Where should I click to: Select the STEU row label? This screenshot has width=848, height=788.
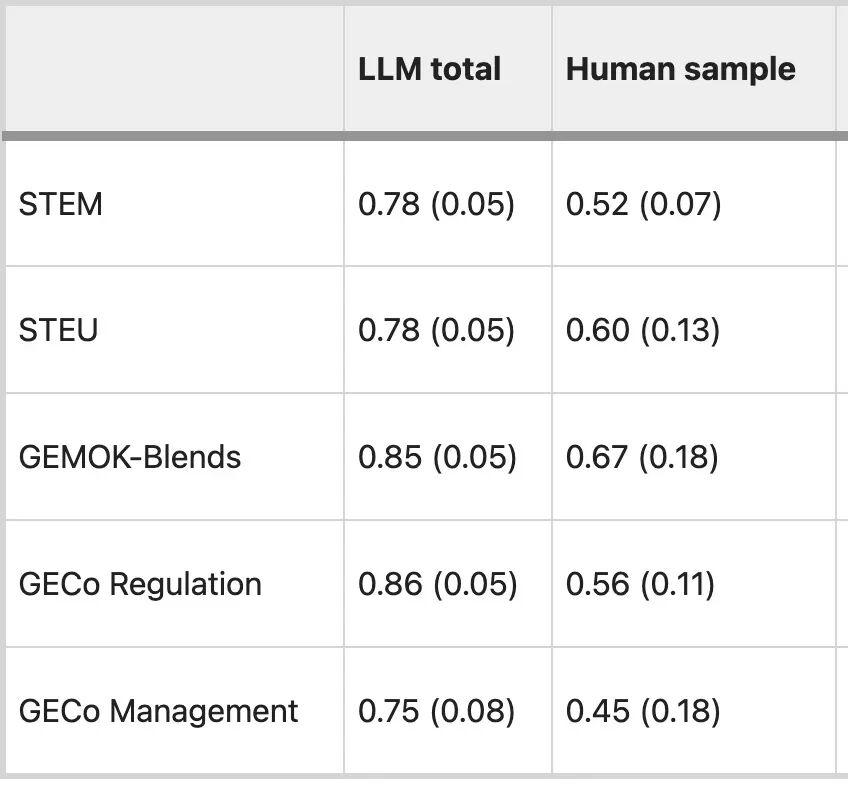click(x=58, y=330)
